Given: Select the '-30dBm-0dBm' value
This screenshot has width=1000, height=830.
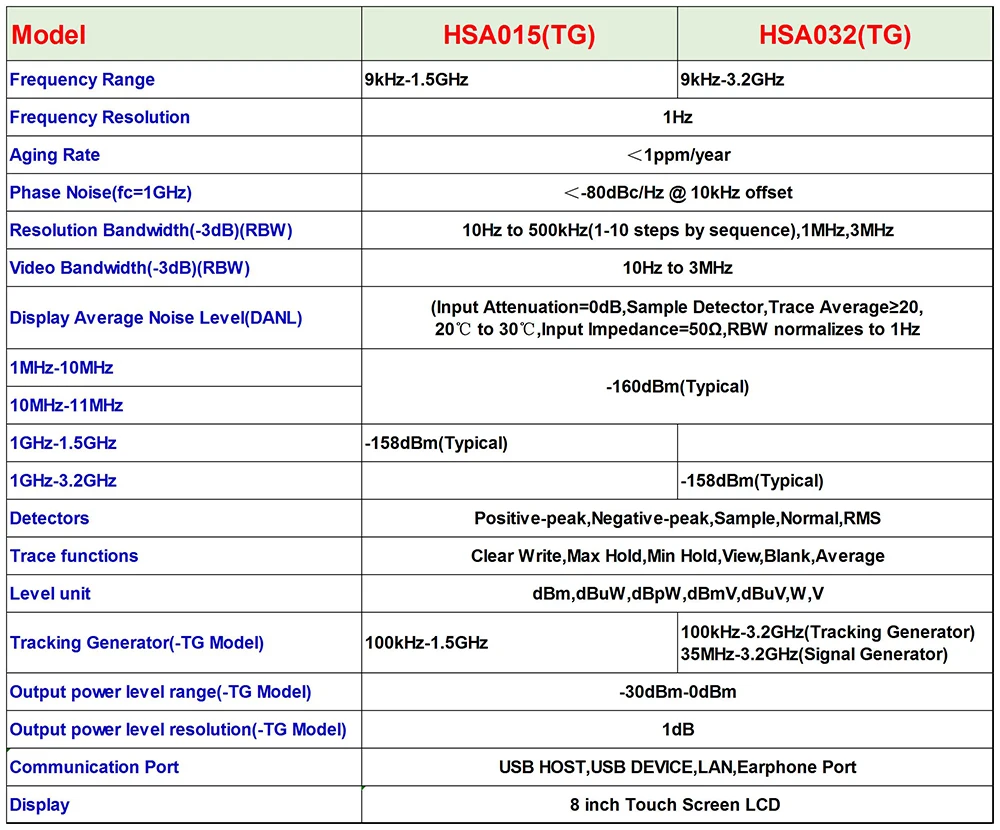Looking at the screenshot, I should tap(677, 692).
